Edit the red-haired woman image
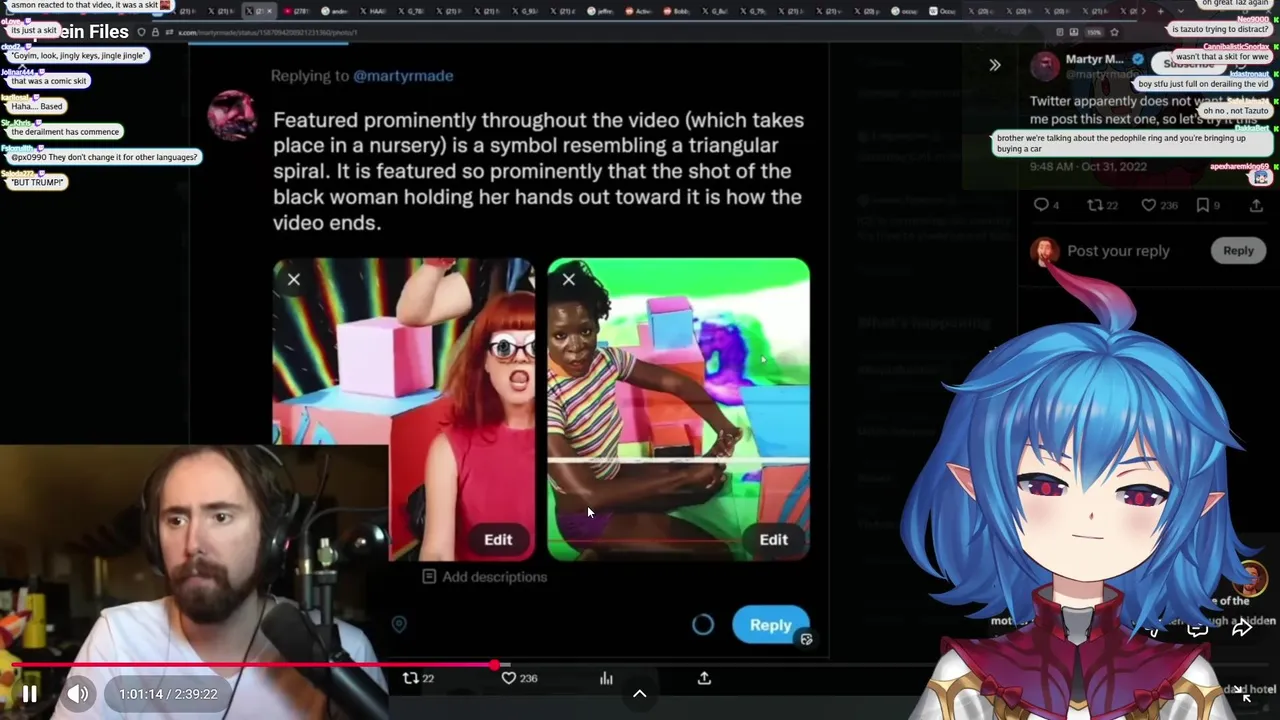The width and height of the screenshot is (1280, 720). (x=498, y=539)
